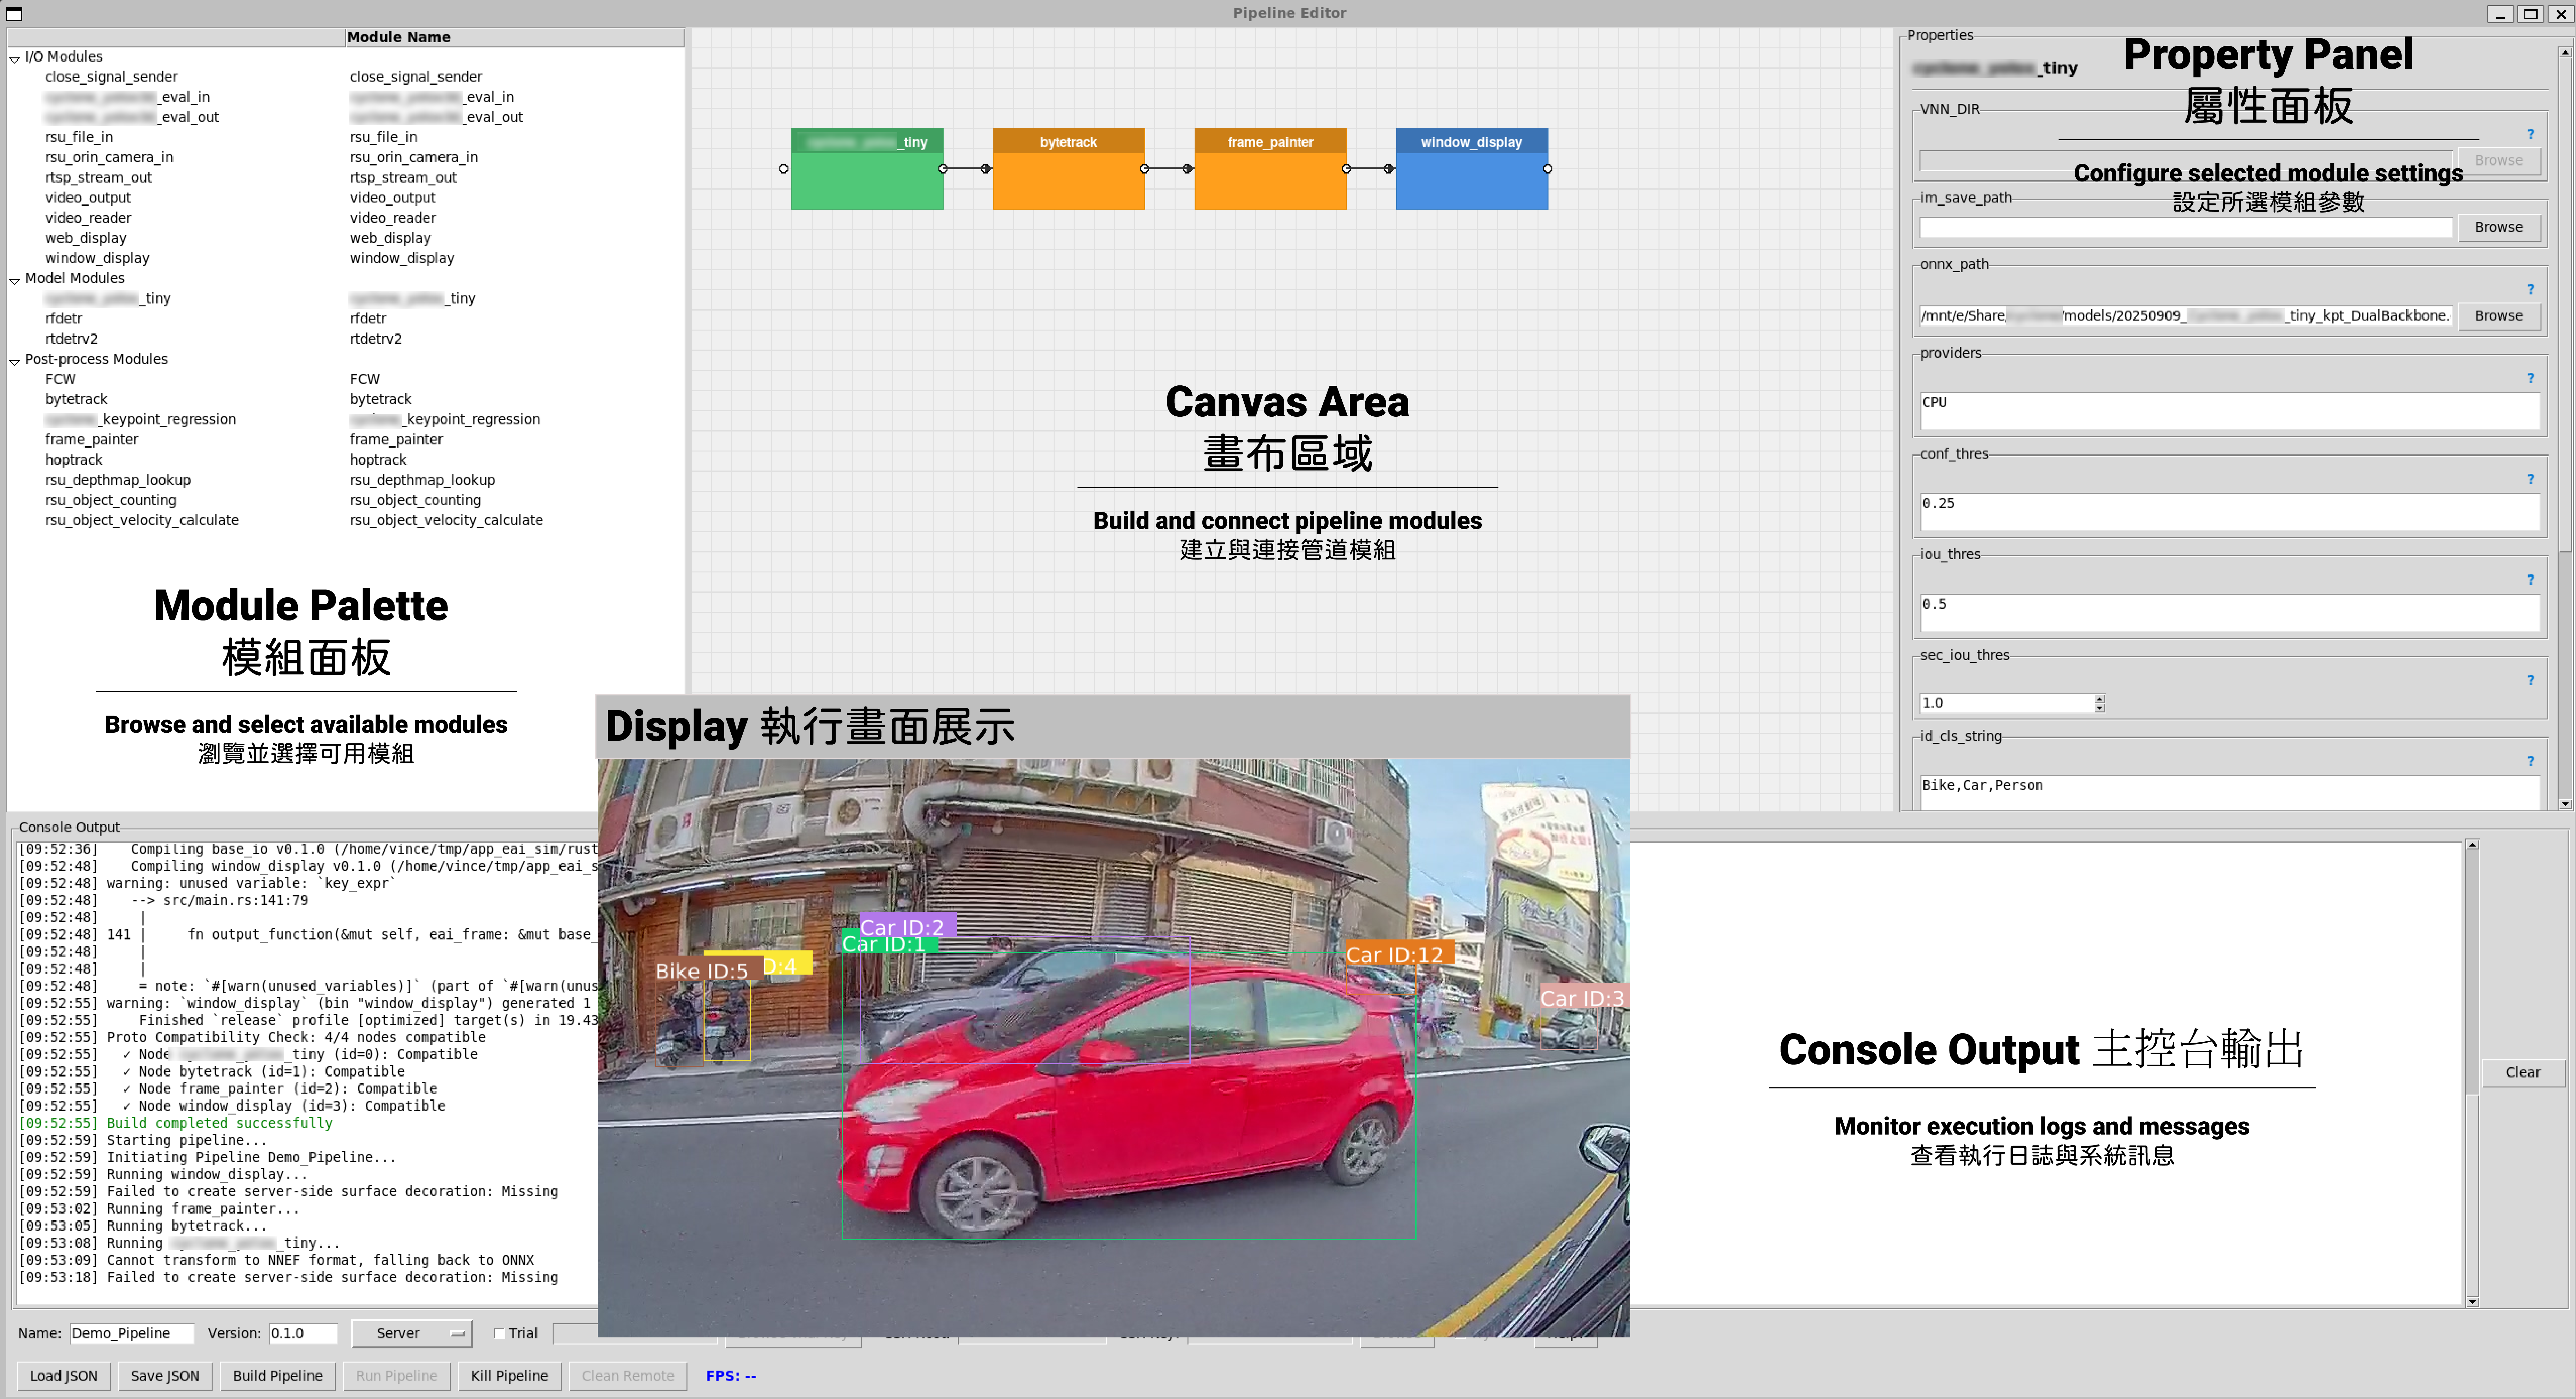Click Save JSON button

(x=165, y=1376)
